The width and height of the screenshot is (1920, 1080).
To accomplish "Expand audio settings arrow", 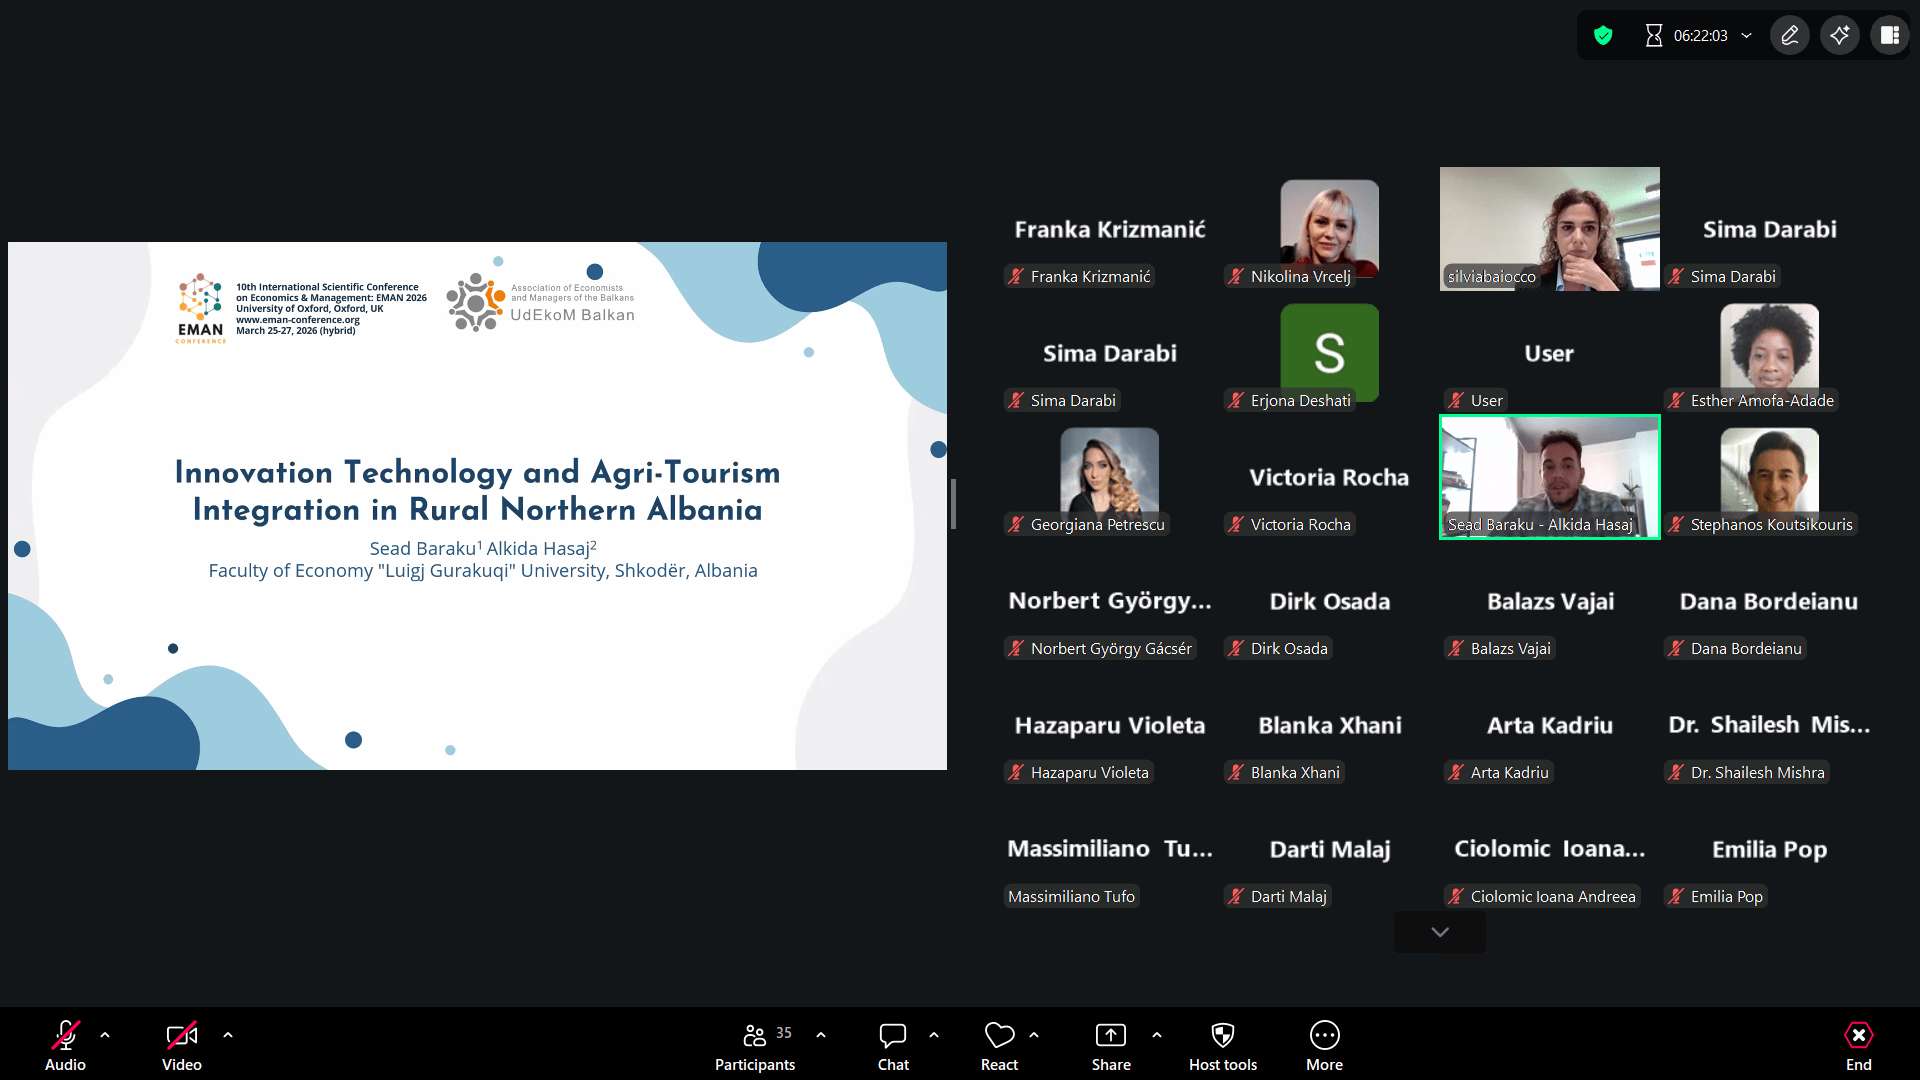I will point(105,1035).
